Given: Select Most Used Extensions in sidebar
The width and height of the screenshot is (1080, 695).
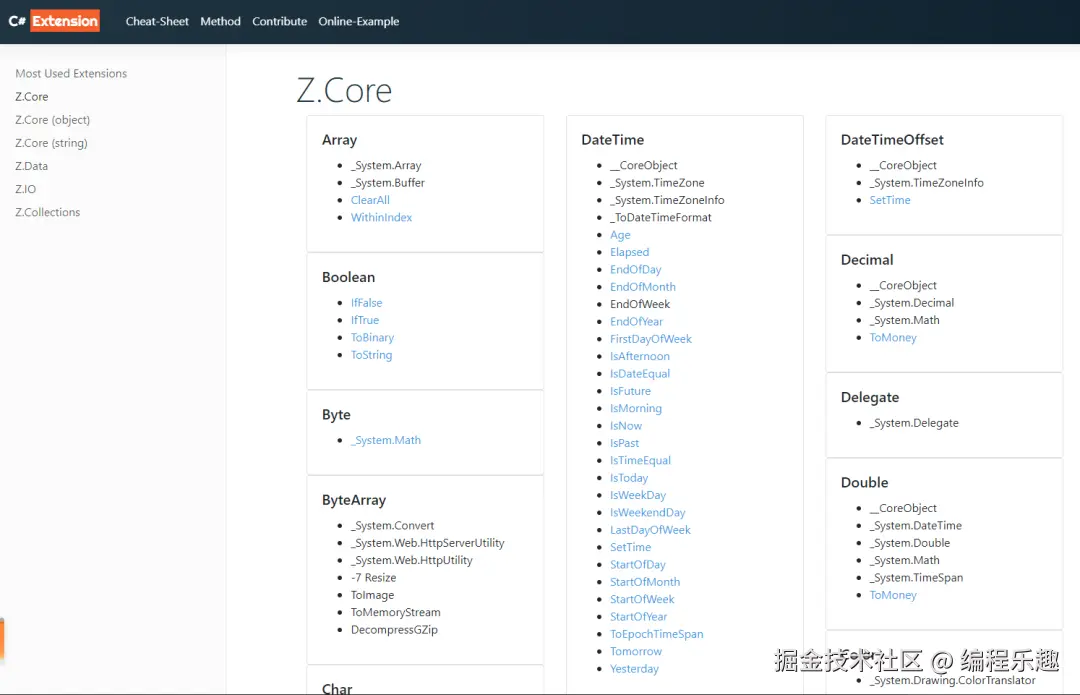Looking at the screenshot, I should [x=71, y=74].
